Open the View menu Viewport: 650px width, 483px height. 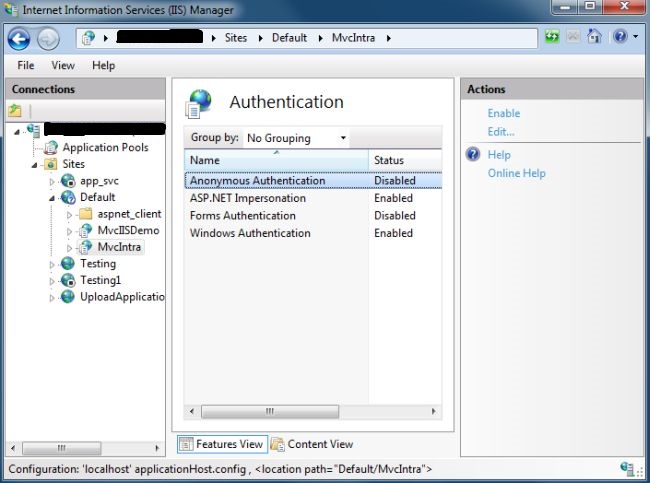63,66
